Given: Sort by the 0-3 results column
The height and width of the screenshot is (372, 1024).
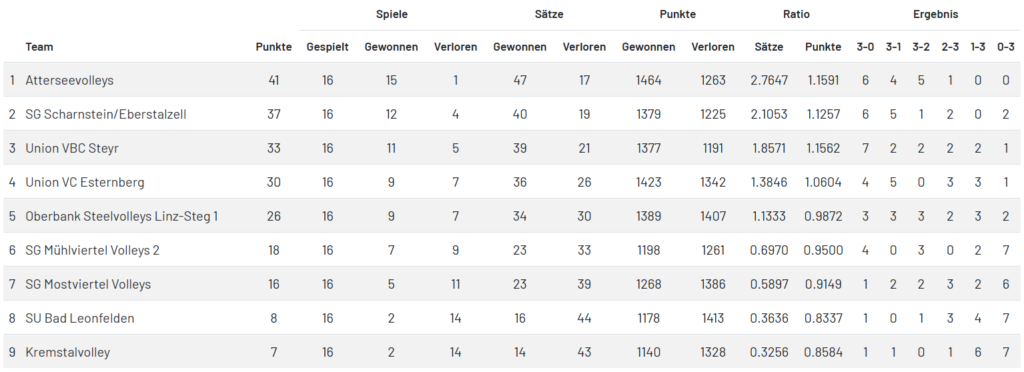Looking at the screenshot, I should coord(1006,47).
